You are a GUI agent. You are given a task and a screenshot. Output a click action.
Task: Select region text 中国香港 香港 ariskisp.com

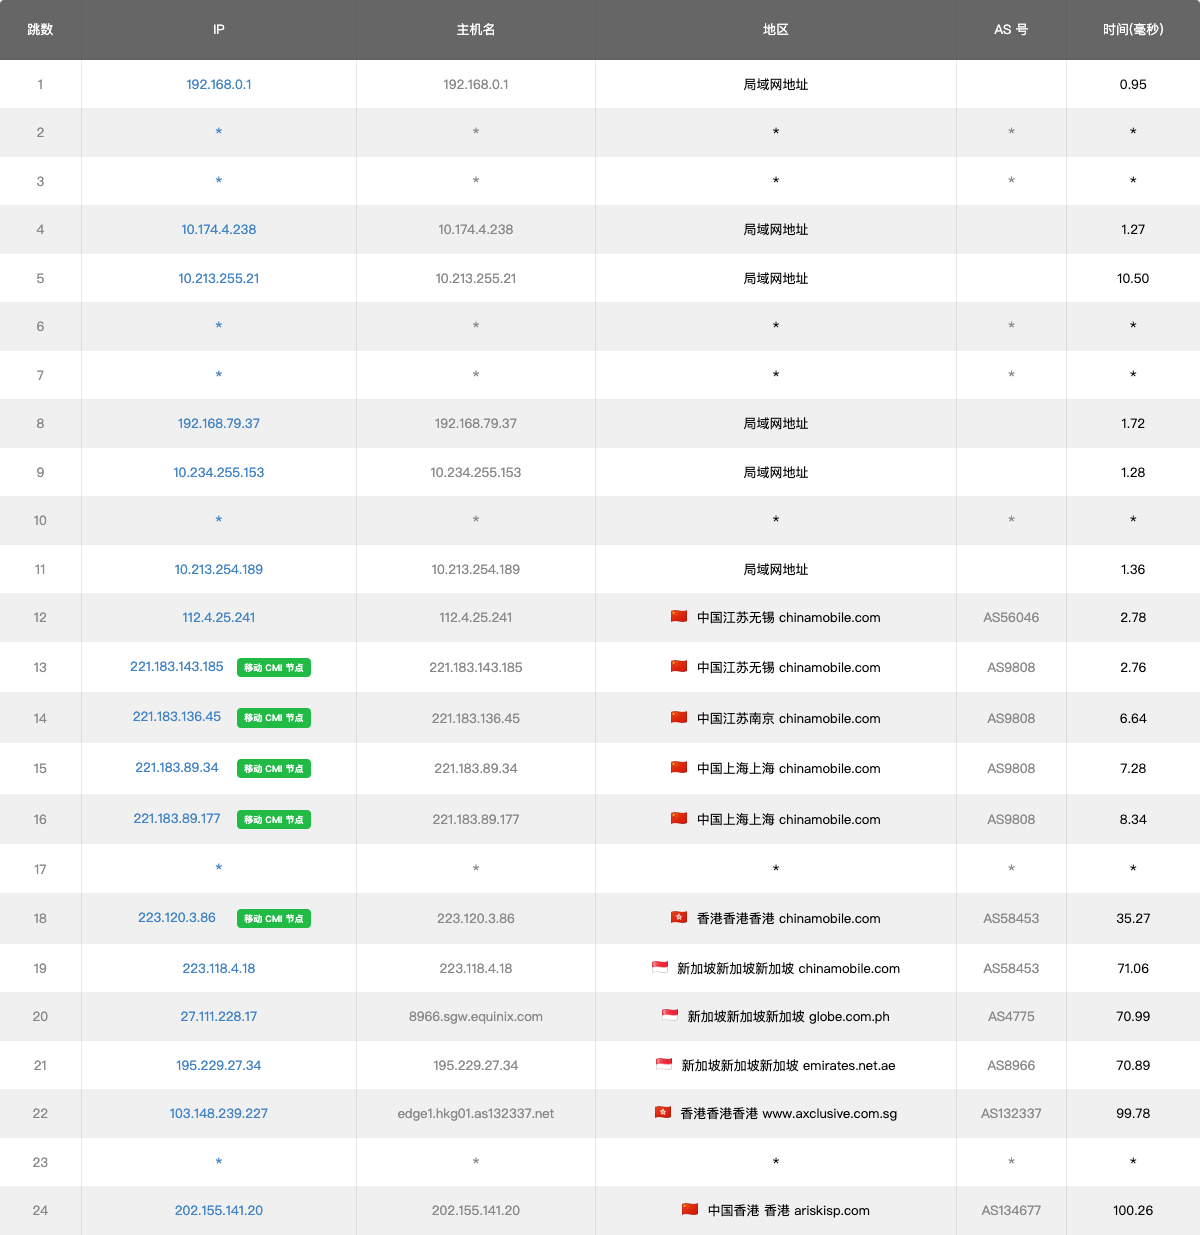tap(788, 1210)
